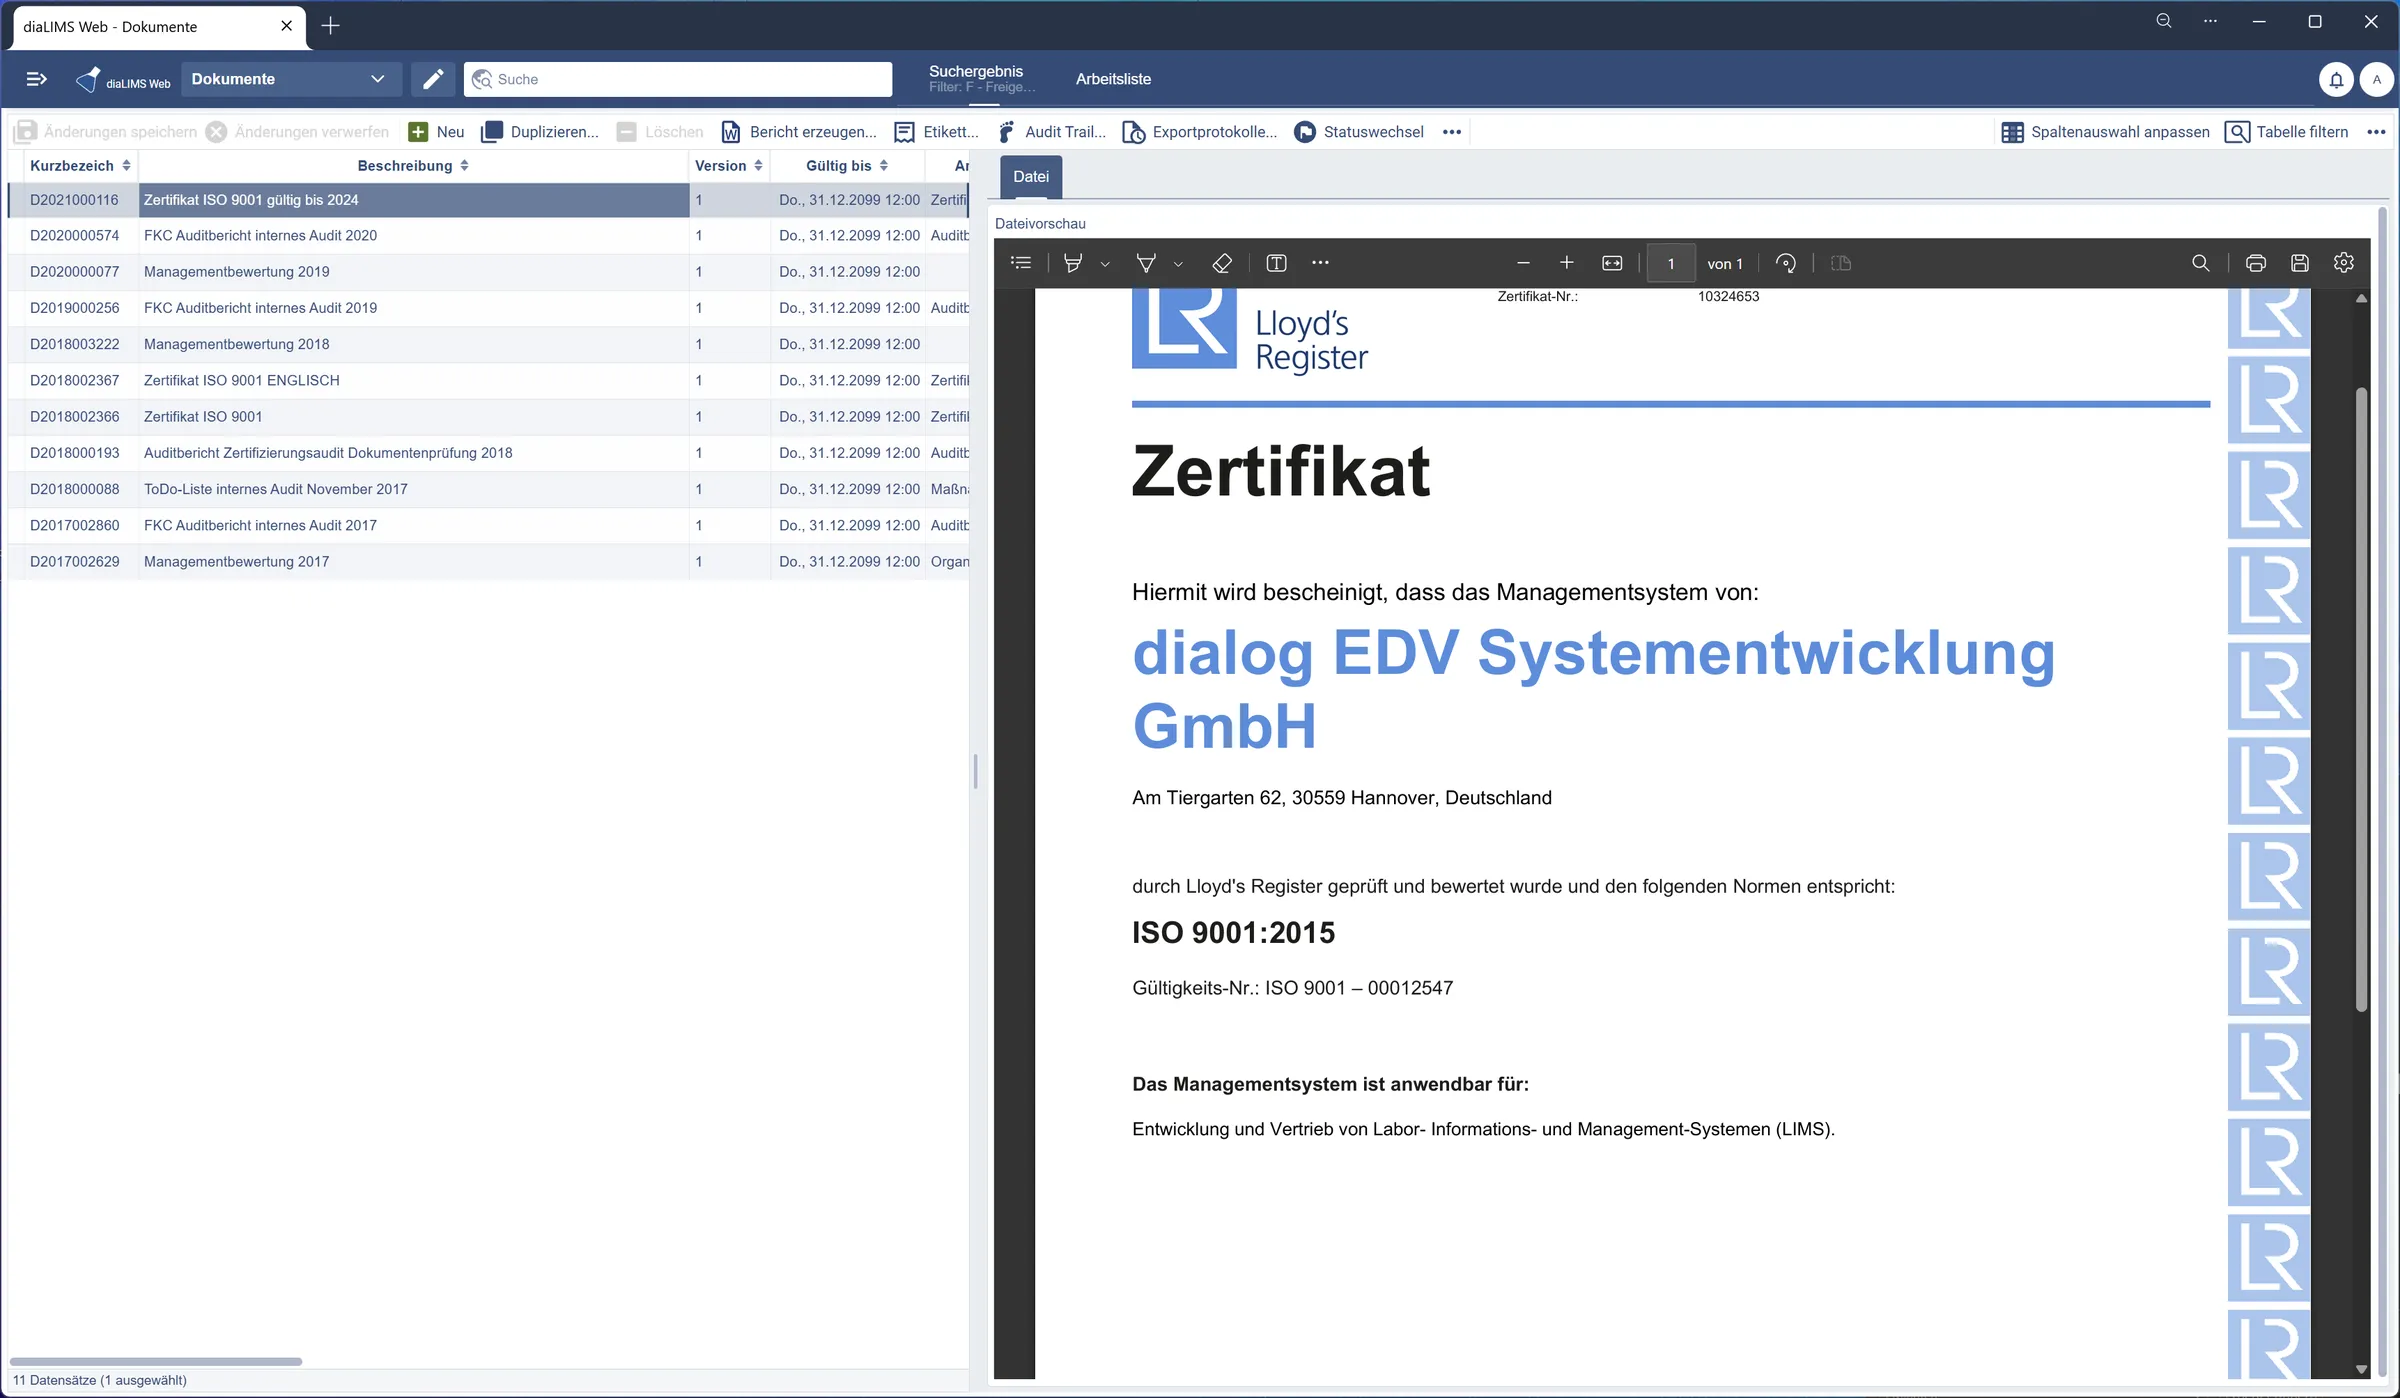
Task: Click the table horizontal scrollbar
Action: tap(156, 1361)
